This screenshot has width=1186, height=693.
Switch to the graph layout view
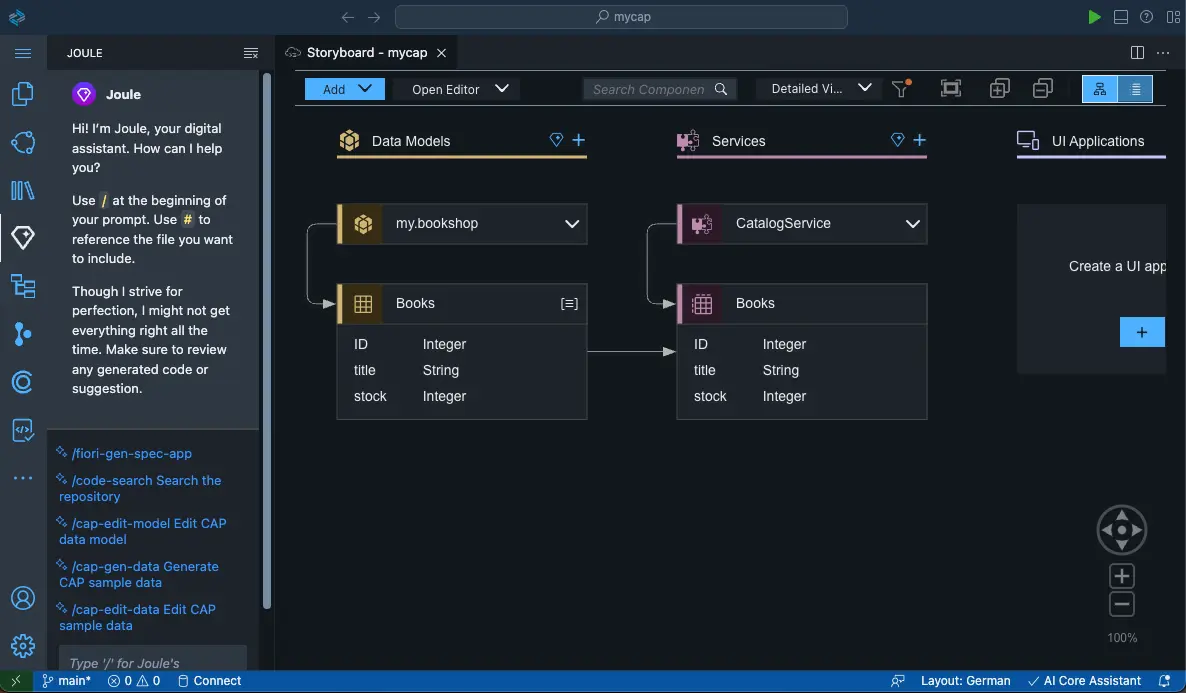click(1100, 89)
